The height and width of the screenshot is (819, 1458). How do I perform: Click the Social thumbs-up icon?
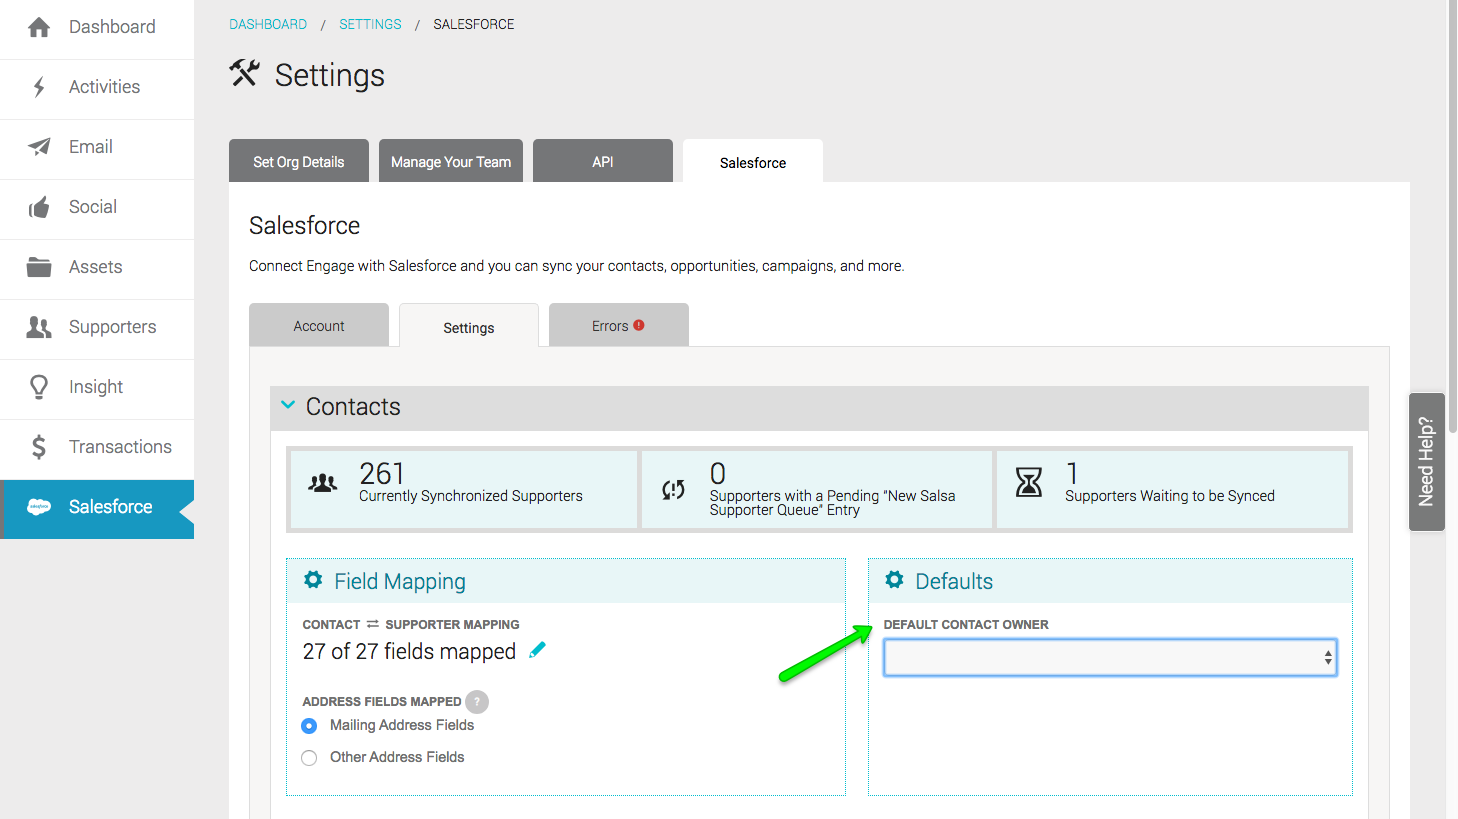pos(39,207)
